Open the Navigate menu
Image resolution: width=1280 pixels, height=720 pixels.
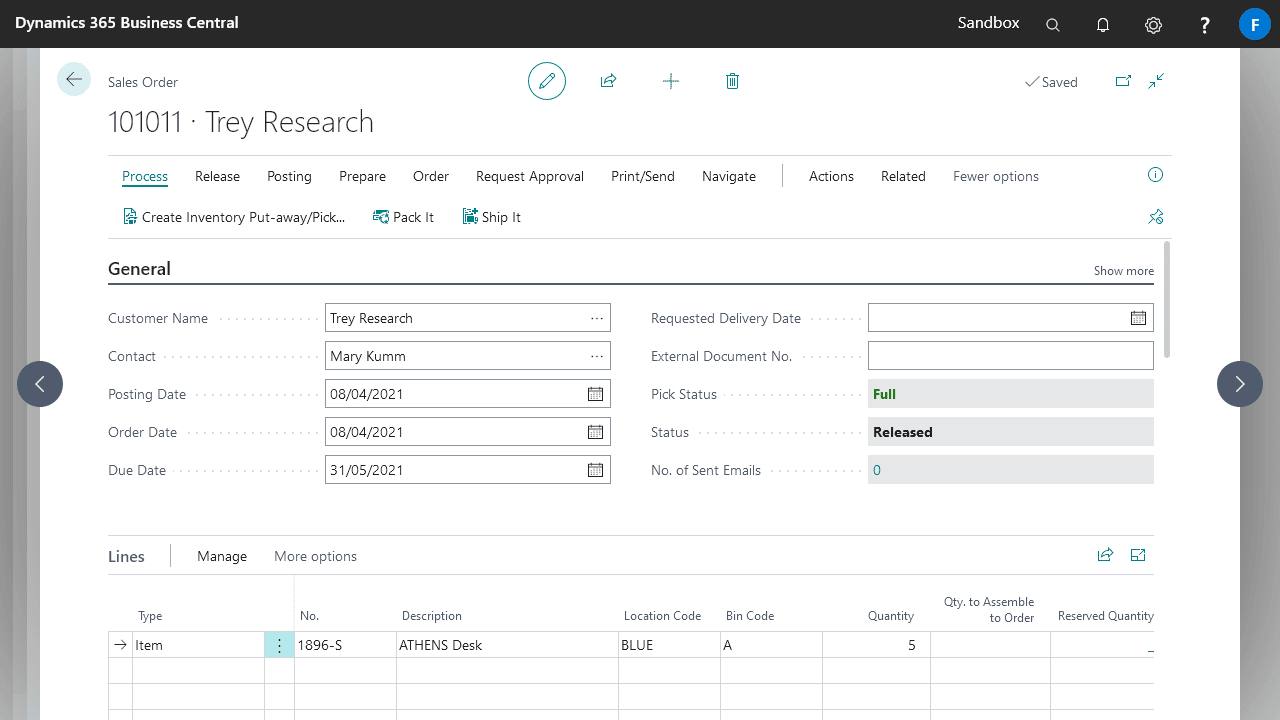pyautogui.click(x=729, y=176)
